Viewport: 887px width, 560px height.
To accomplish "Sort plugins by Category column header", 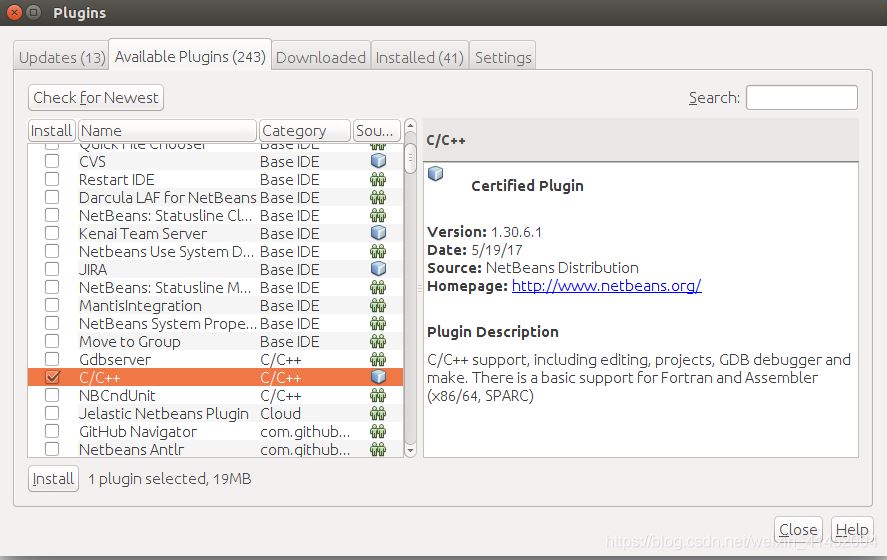I will [304, 130].
